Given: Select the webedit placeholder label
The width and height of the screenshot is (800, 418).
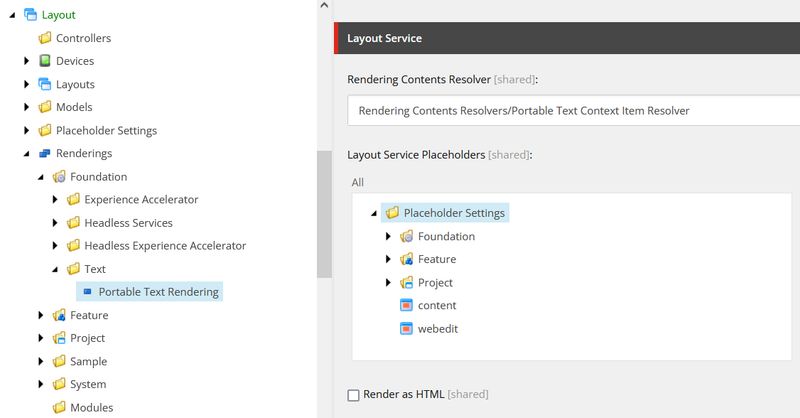Looking at the screenshot, I should (438, 329).
